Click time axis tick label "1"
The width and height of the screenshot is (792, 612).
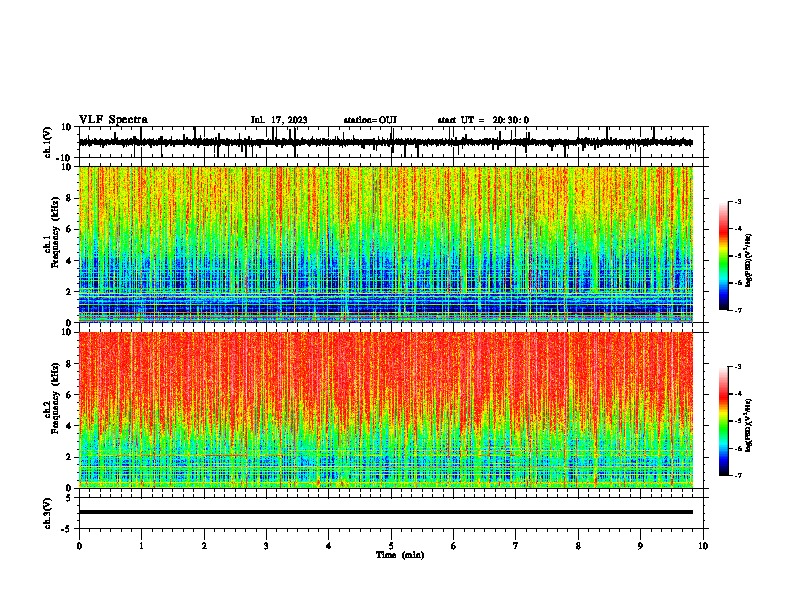[141, 546]
